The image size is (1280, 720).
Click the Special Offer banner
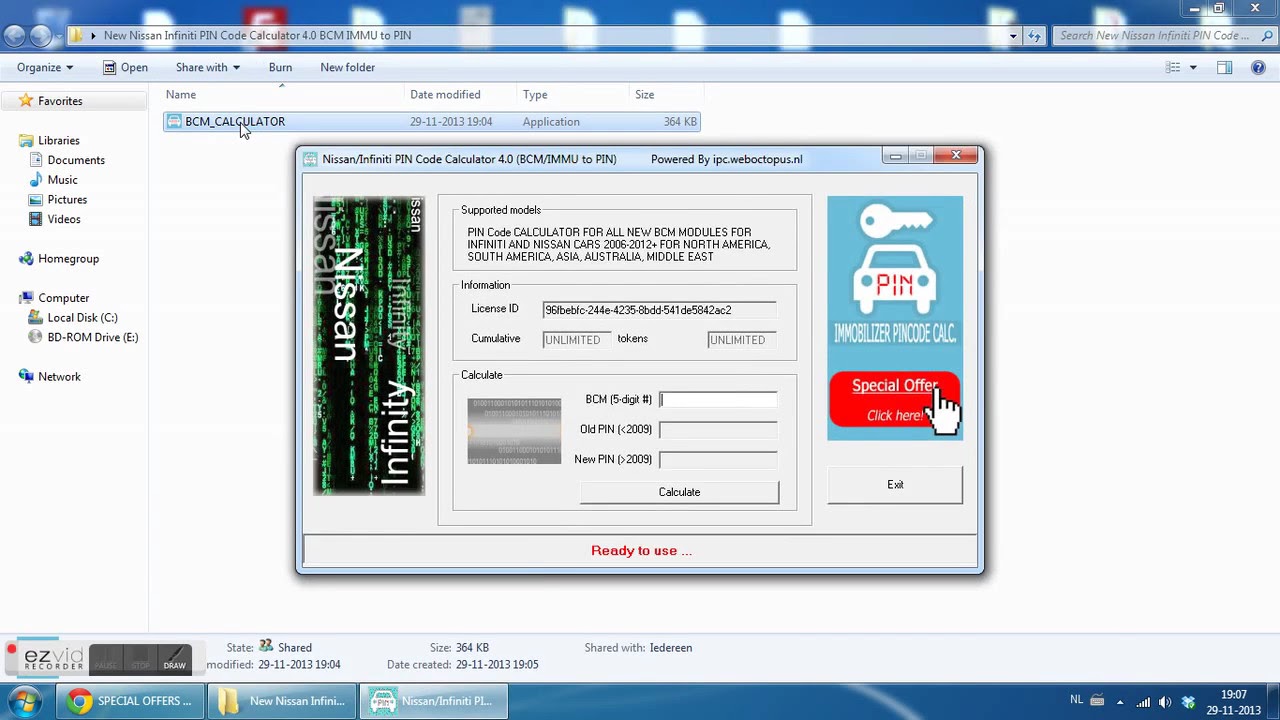point(895,400)
